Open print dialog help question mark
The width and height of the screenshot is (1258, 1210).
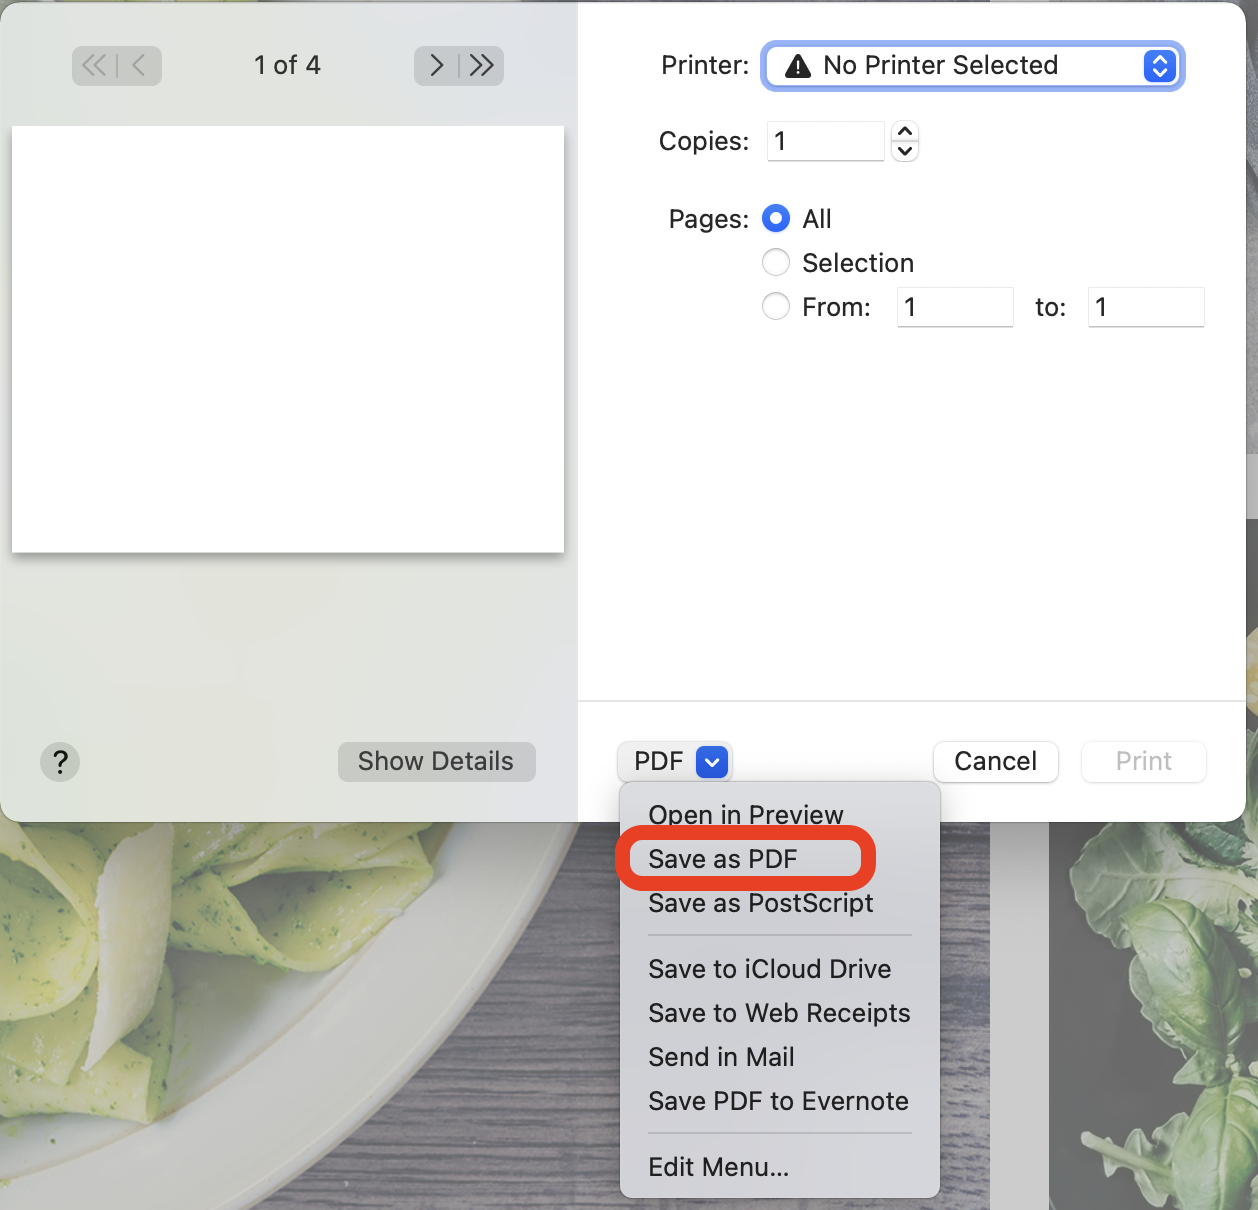pyautogui.click(x=60, y=762)
